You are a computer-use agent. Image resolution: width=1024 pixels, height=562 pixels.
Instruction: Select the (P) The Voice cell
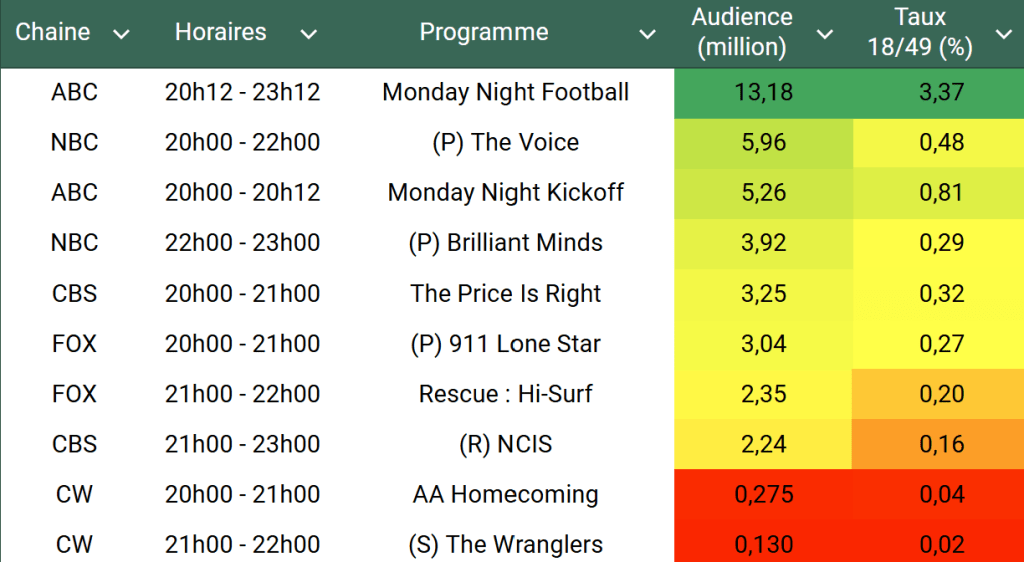(506, 143)
